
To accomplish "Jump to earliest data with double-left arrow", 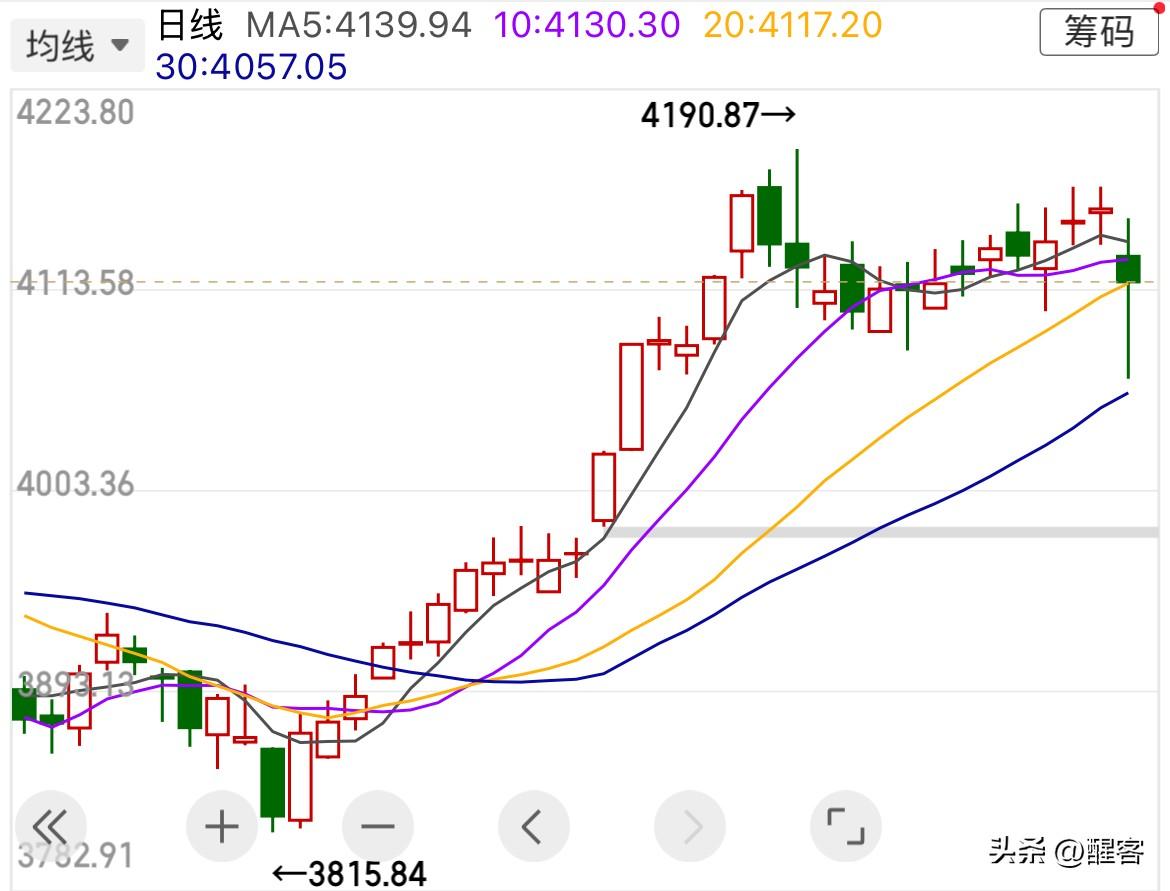I will click(51, 827).
